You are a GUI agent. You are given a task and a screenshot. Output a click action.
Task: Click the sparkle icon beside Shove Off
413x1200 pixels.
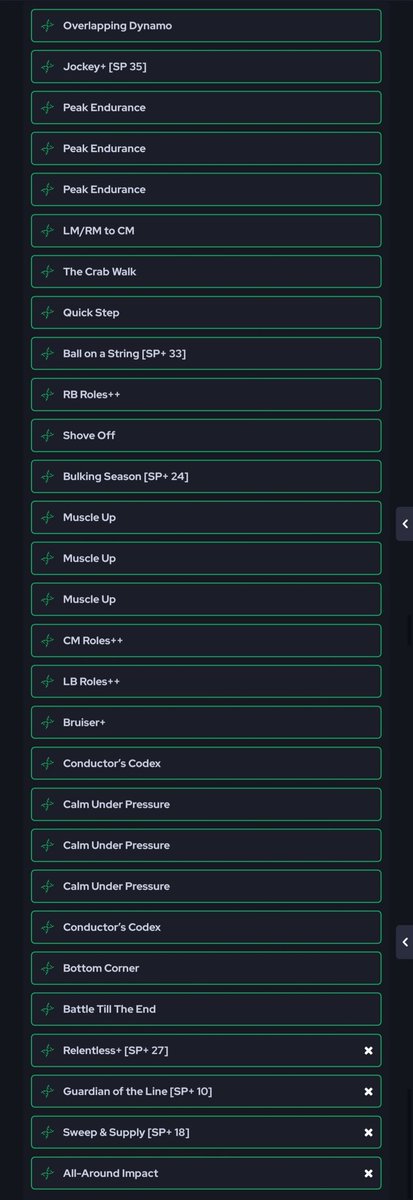[47, 436]
